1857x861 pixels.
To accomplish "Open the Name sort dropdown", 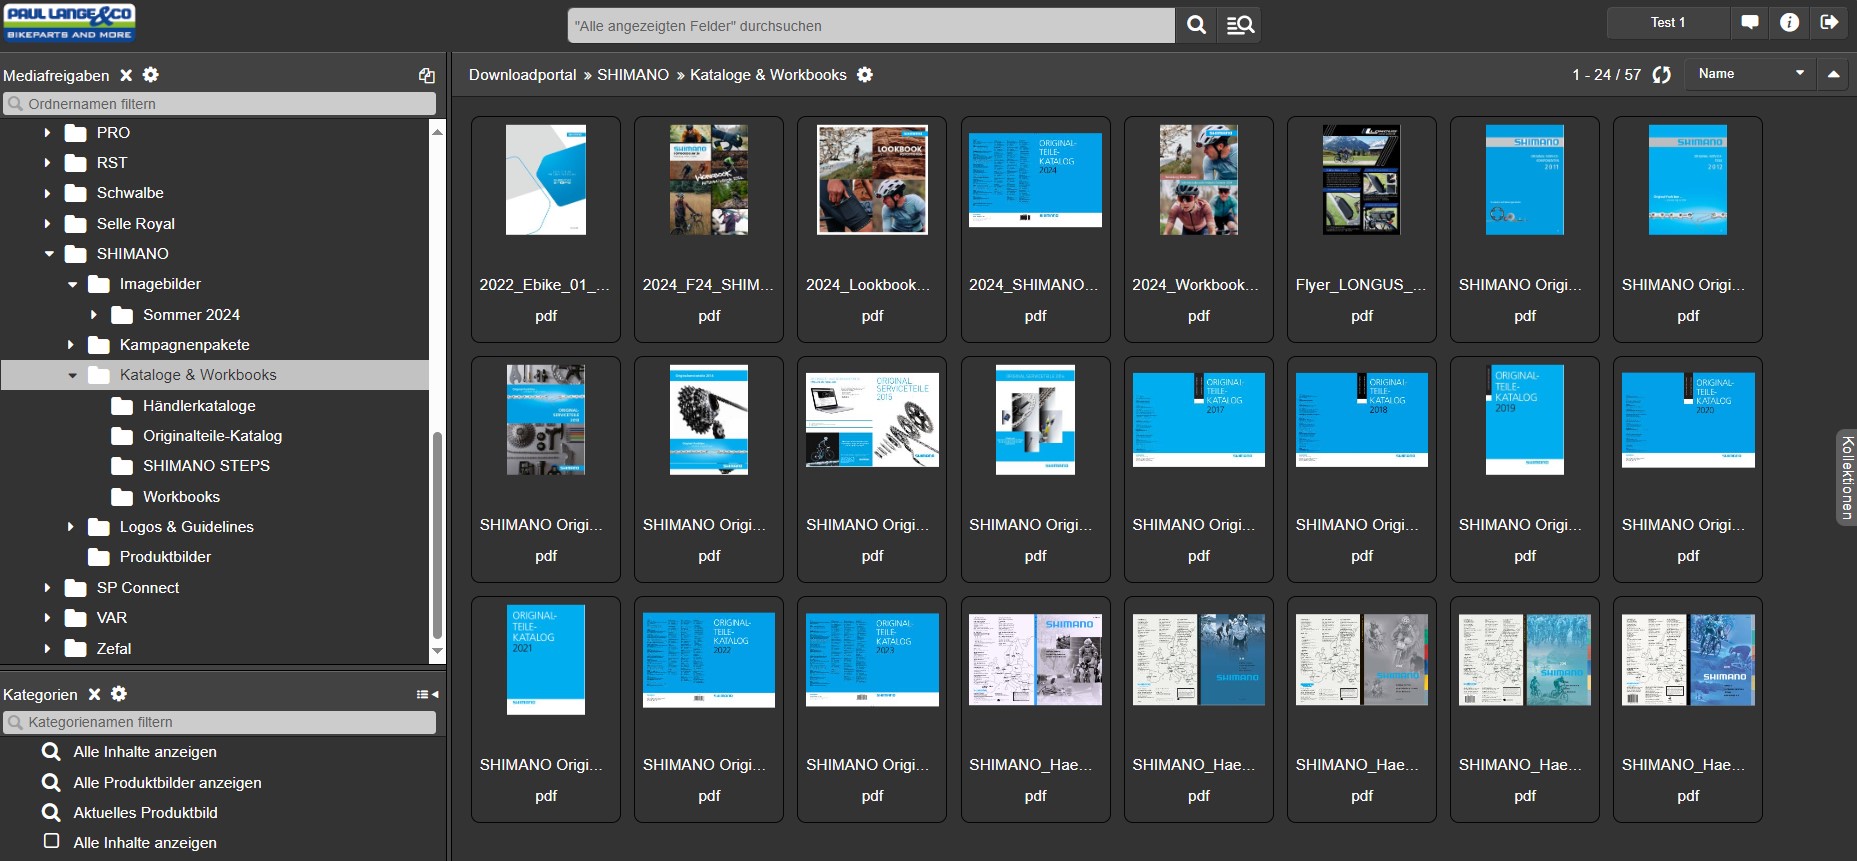I will pyautogui.click(x=1750, y=74).
